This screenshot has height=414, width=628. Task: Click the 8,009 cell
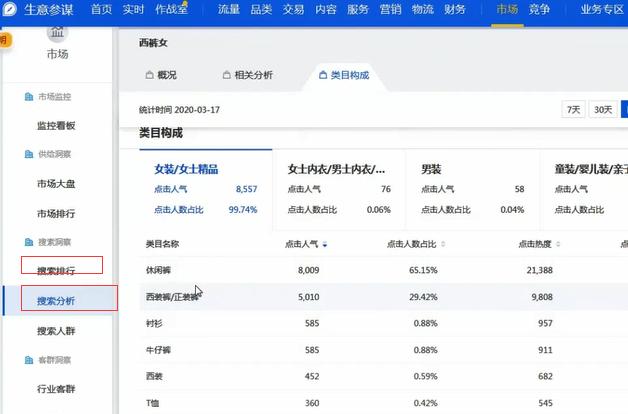(308, 270)
